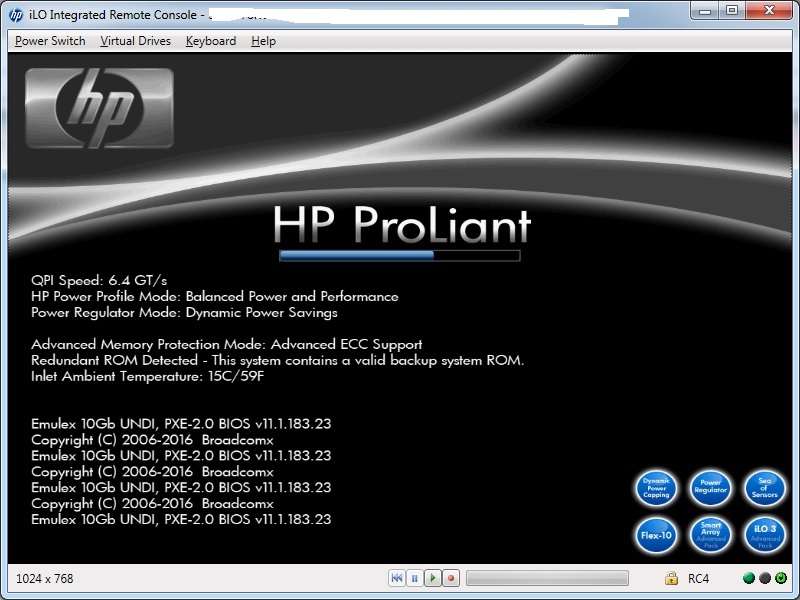Click the HP Power Profile Mode line

(x=215, y=296)
